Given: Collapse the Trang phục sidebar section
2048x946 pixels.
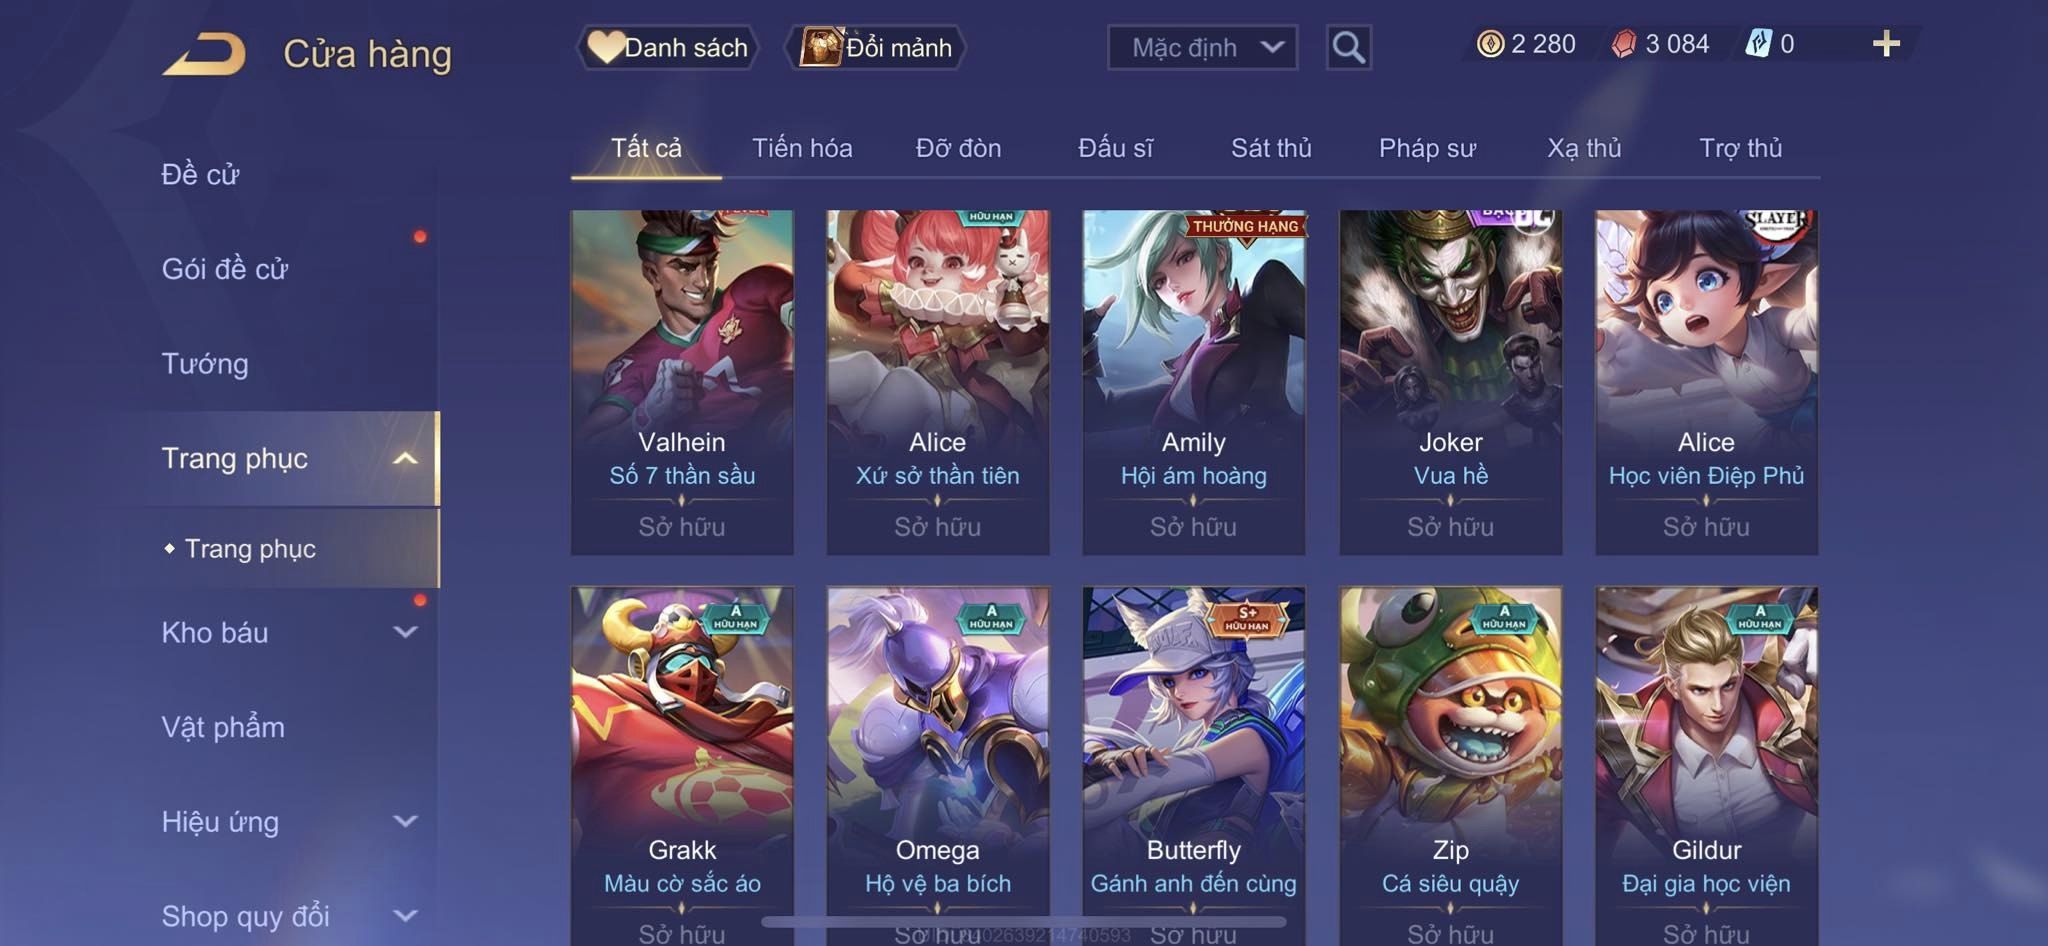Looking at the screenshot, I should pos(405,459).
